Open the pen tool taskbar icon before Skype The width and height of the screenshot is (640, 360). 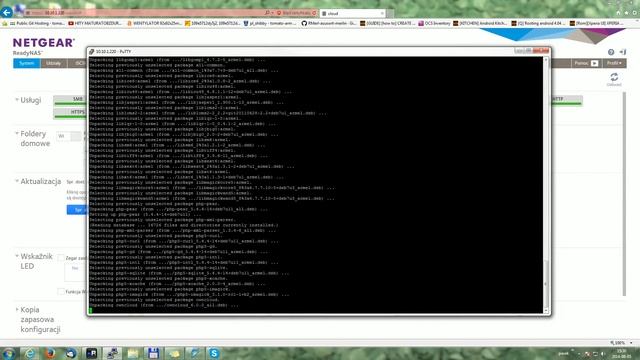click(194, 353)
